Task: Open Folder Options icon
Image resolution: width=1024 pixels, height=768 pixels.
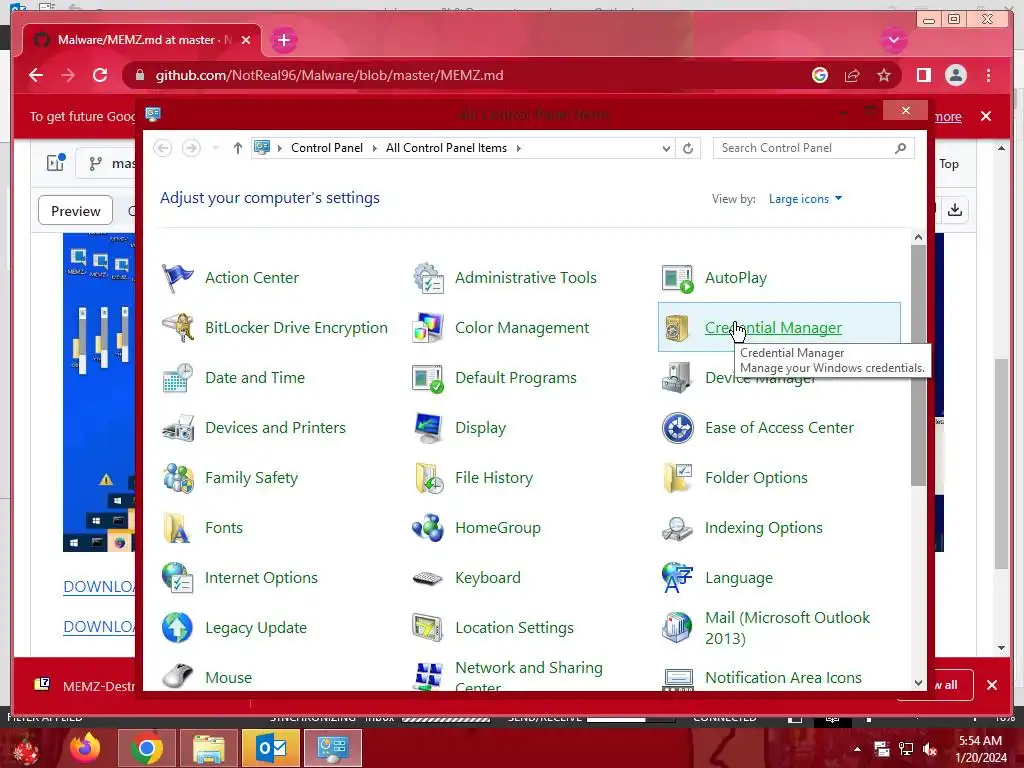Action: pyautogui.click(x=677, y=478)
